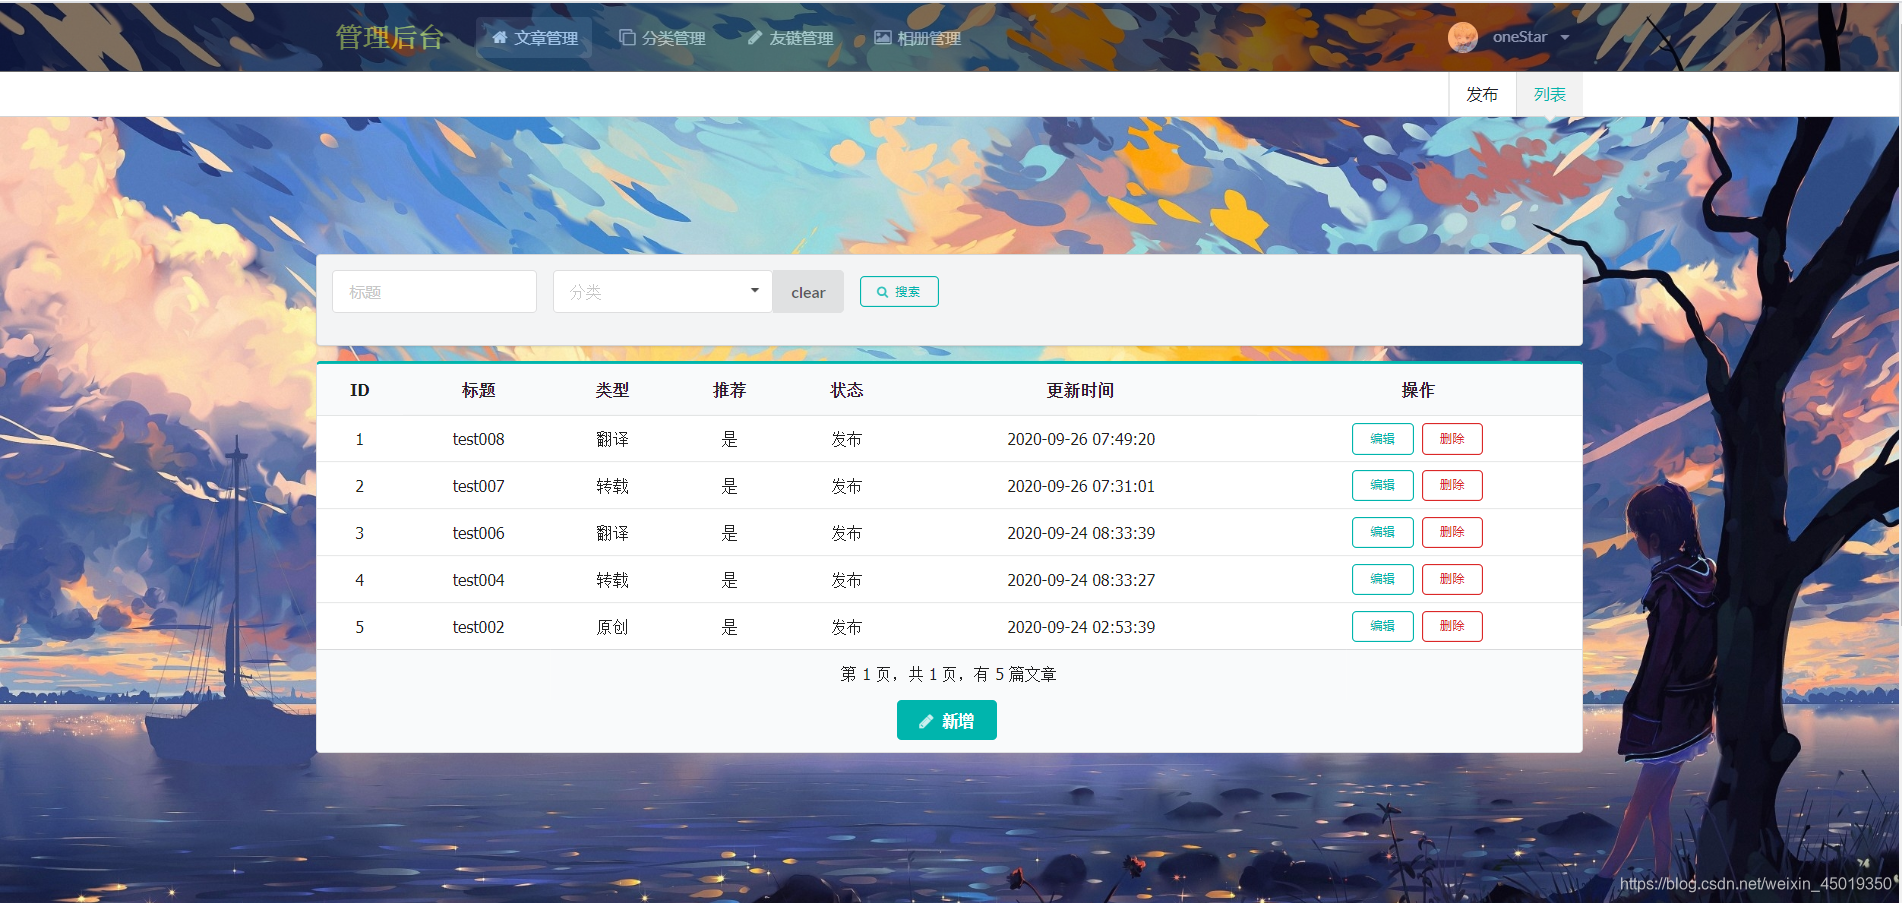
Task: Delete the test004 article
Action: pos(1452,579)
